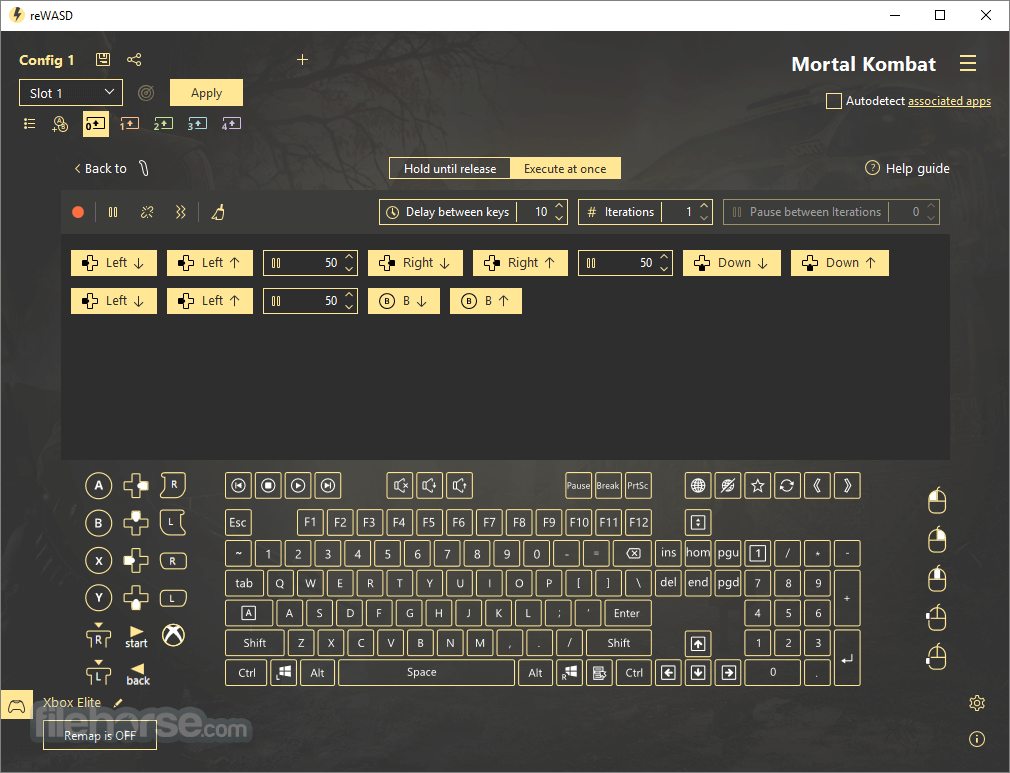Select shift layer 1 tab

pos(129,124)
